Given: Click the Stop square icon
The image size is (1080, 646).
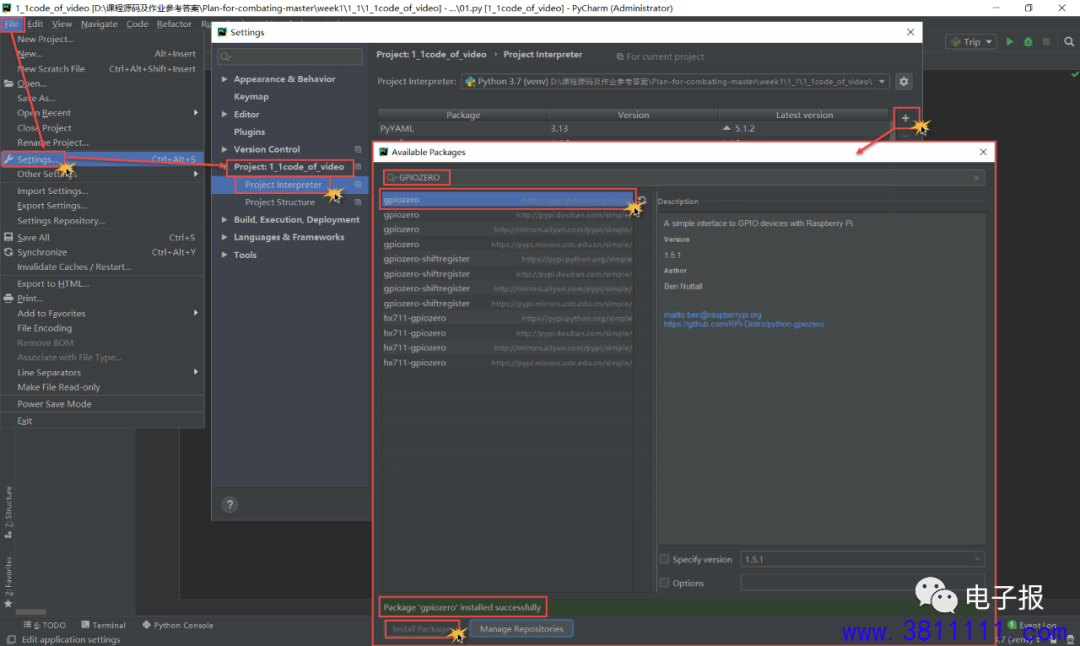Looking at the screenshot, I should [x=1046, y=41].
